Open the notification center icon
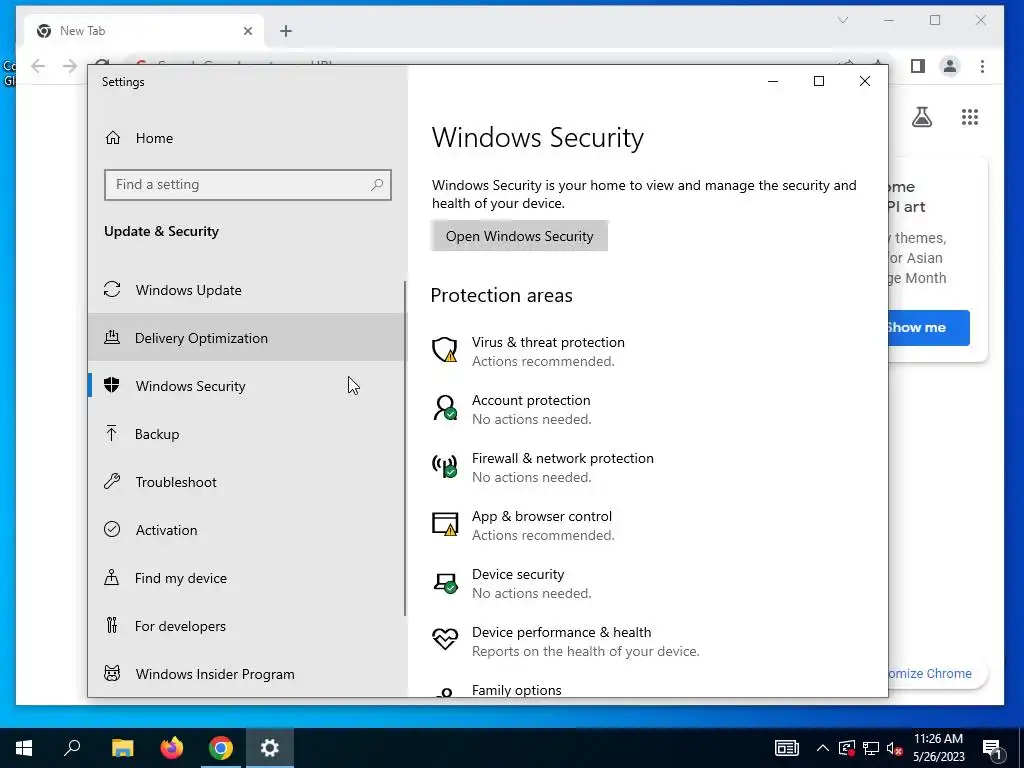This screenshot has width=1024, height=768. pyautogui.click(x=992, y=749)
